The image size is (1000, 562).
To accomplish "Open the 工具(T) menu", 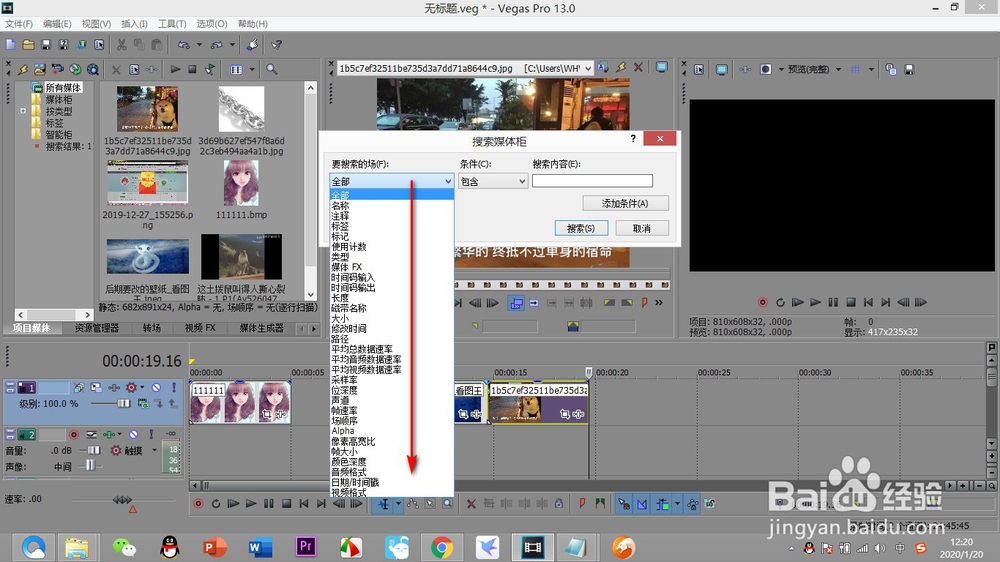I will (172, 24).
